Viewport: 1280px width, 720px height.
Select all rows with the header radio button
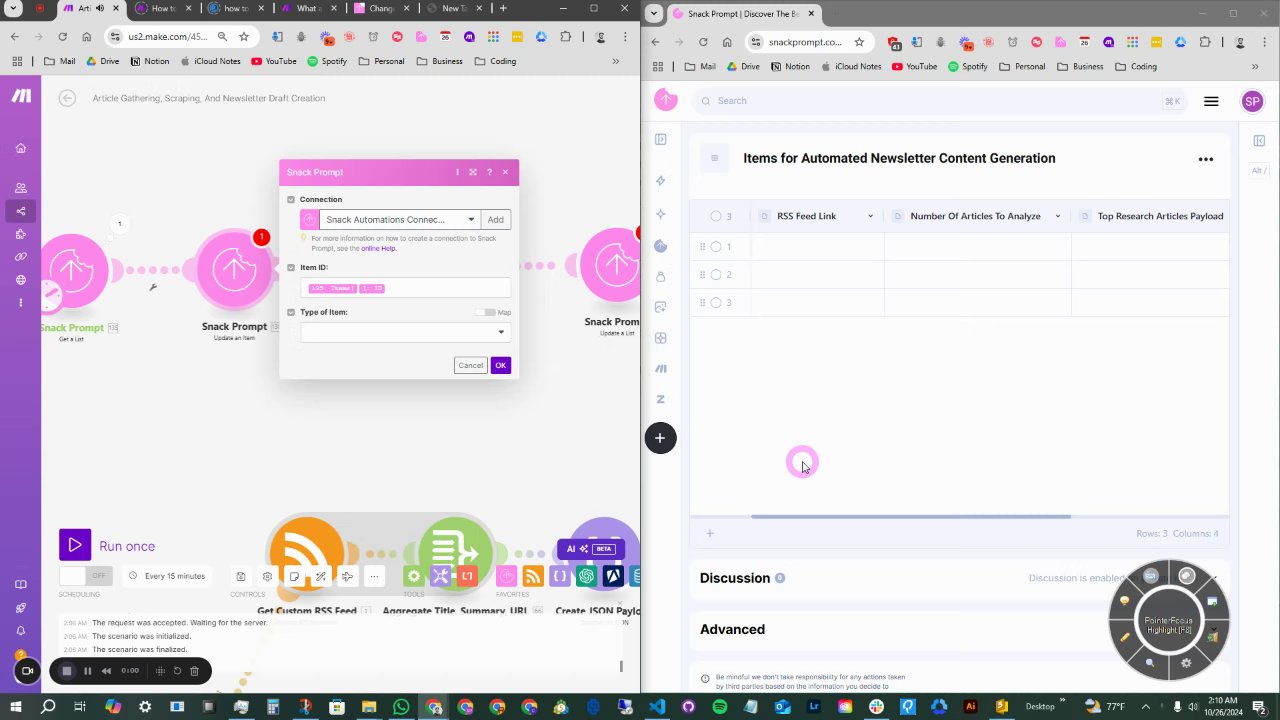point(716,216)
